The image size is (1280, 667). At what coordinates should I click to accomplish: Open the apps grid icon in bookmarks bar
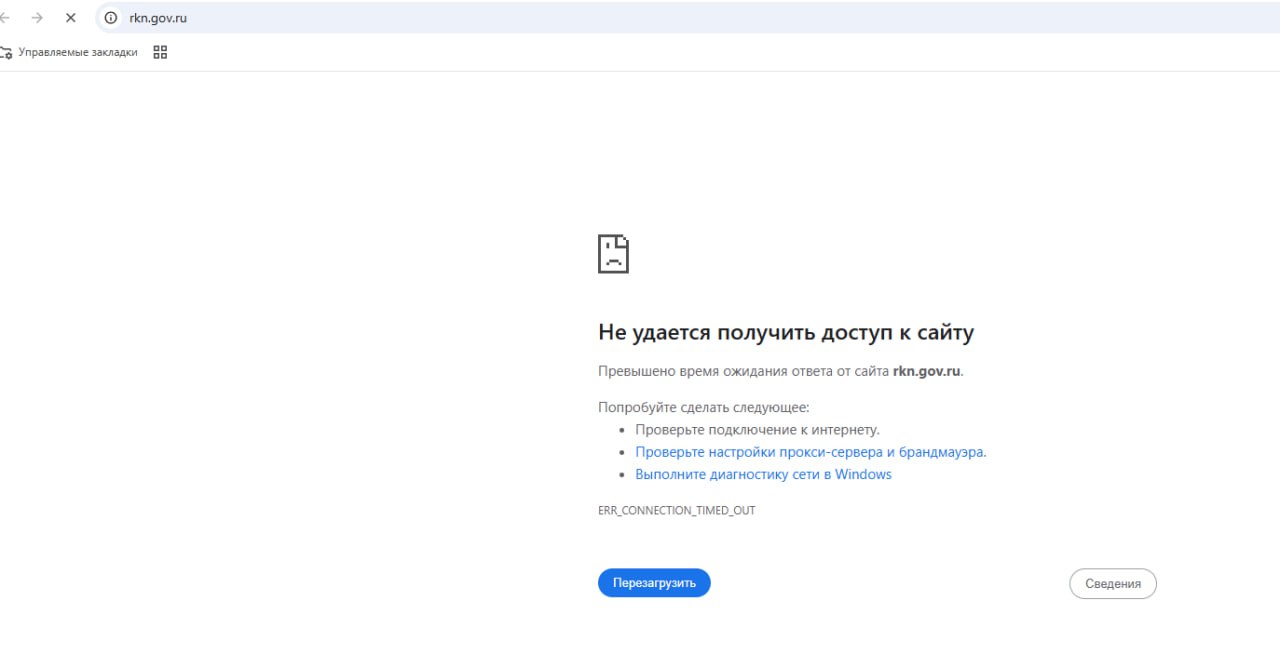160,52
